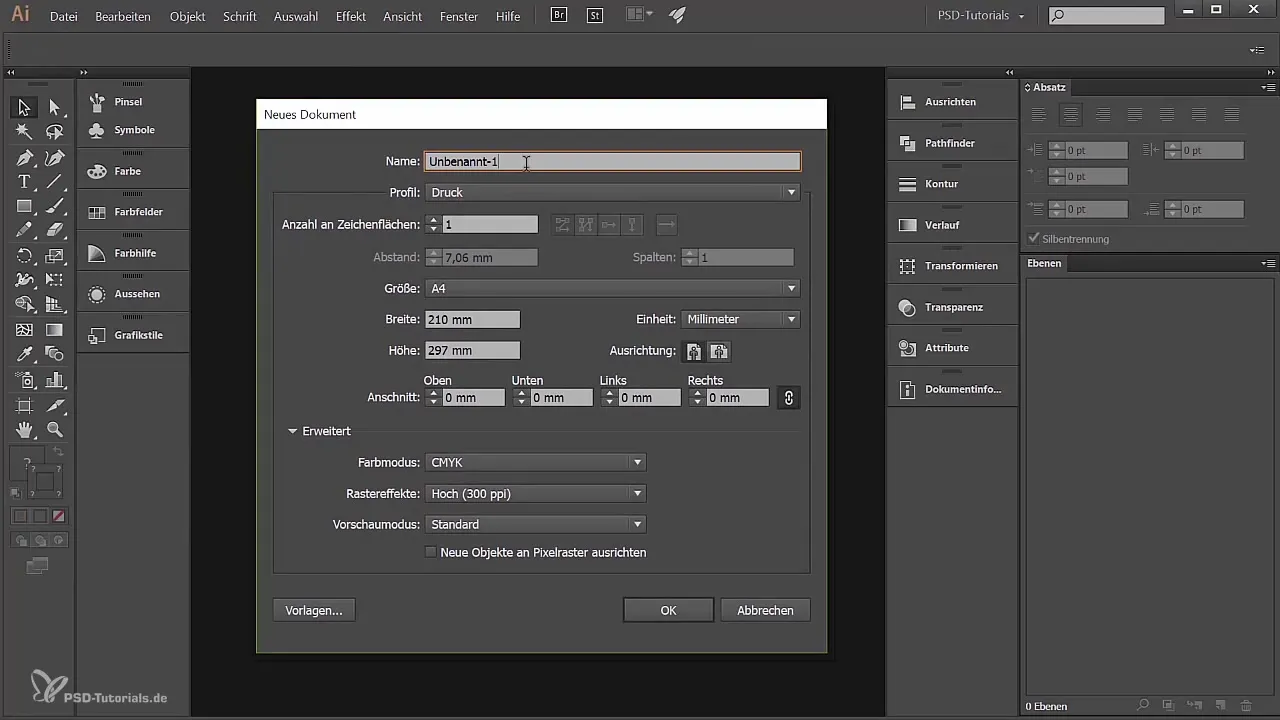Click the Bridge (Br) icon
The width and height of the screenshot is (1280, 720).
click(x=561, y=16)
